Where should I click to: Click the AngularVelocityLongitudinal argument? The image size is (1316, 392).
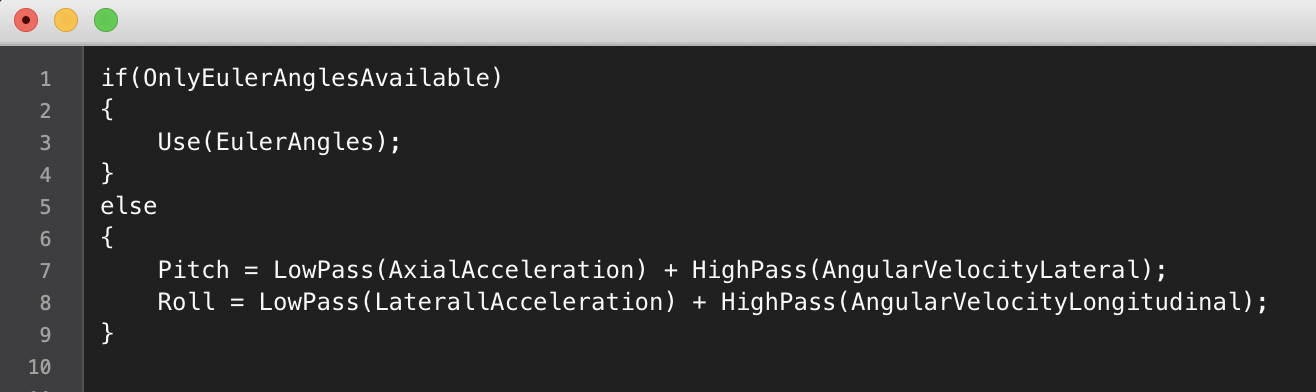(1045, 302)
